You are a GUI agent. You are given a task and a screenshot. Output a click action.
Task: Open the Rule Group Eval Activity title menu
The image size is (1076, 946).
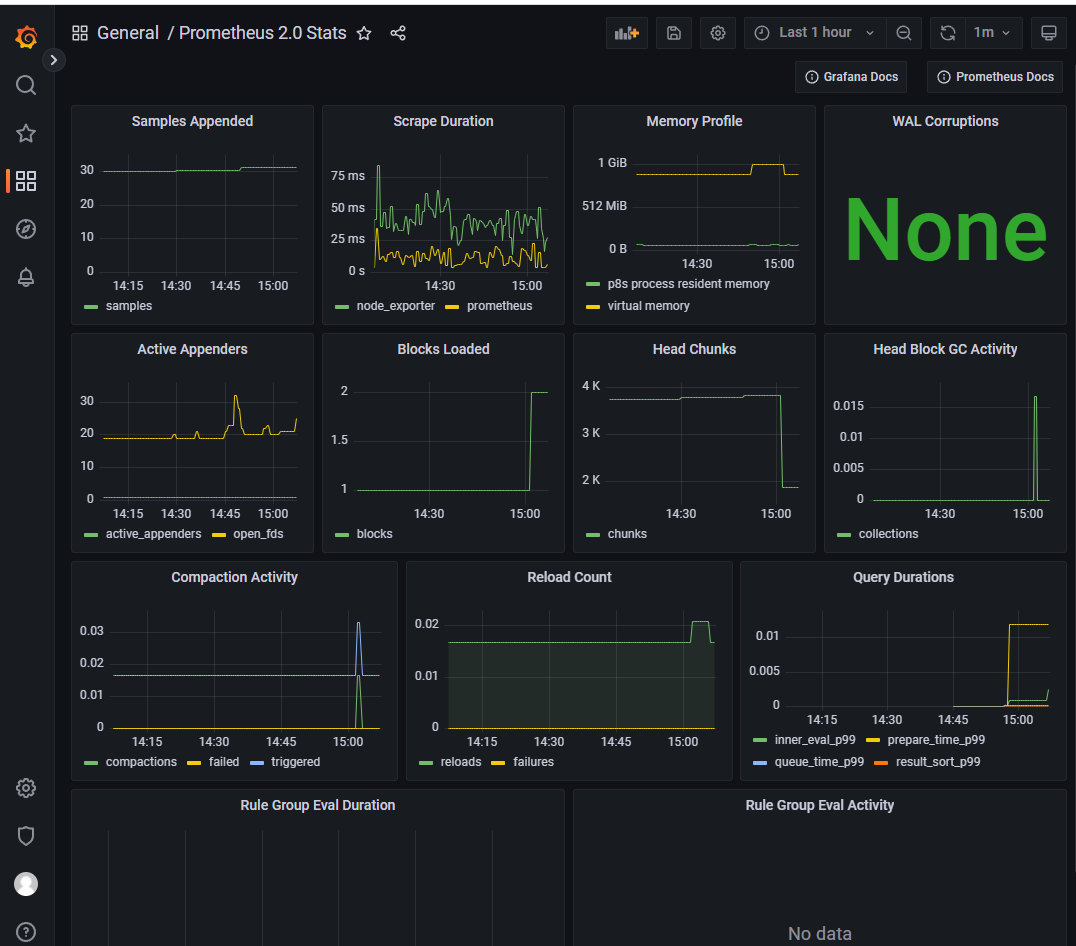pyautogui.click(x=819, y=805)
